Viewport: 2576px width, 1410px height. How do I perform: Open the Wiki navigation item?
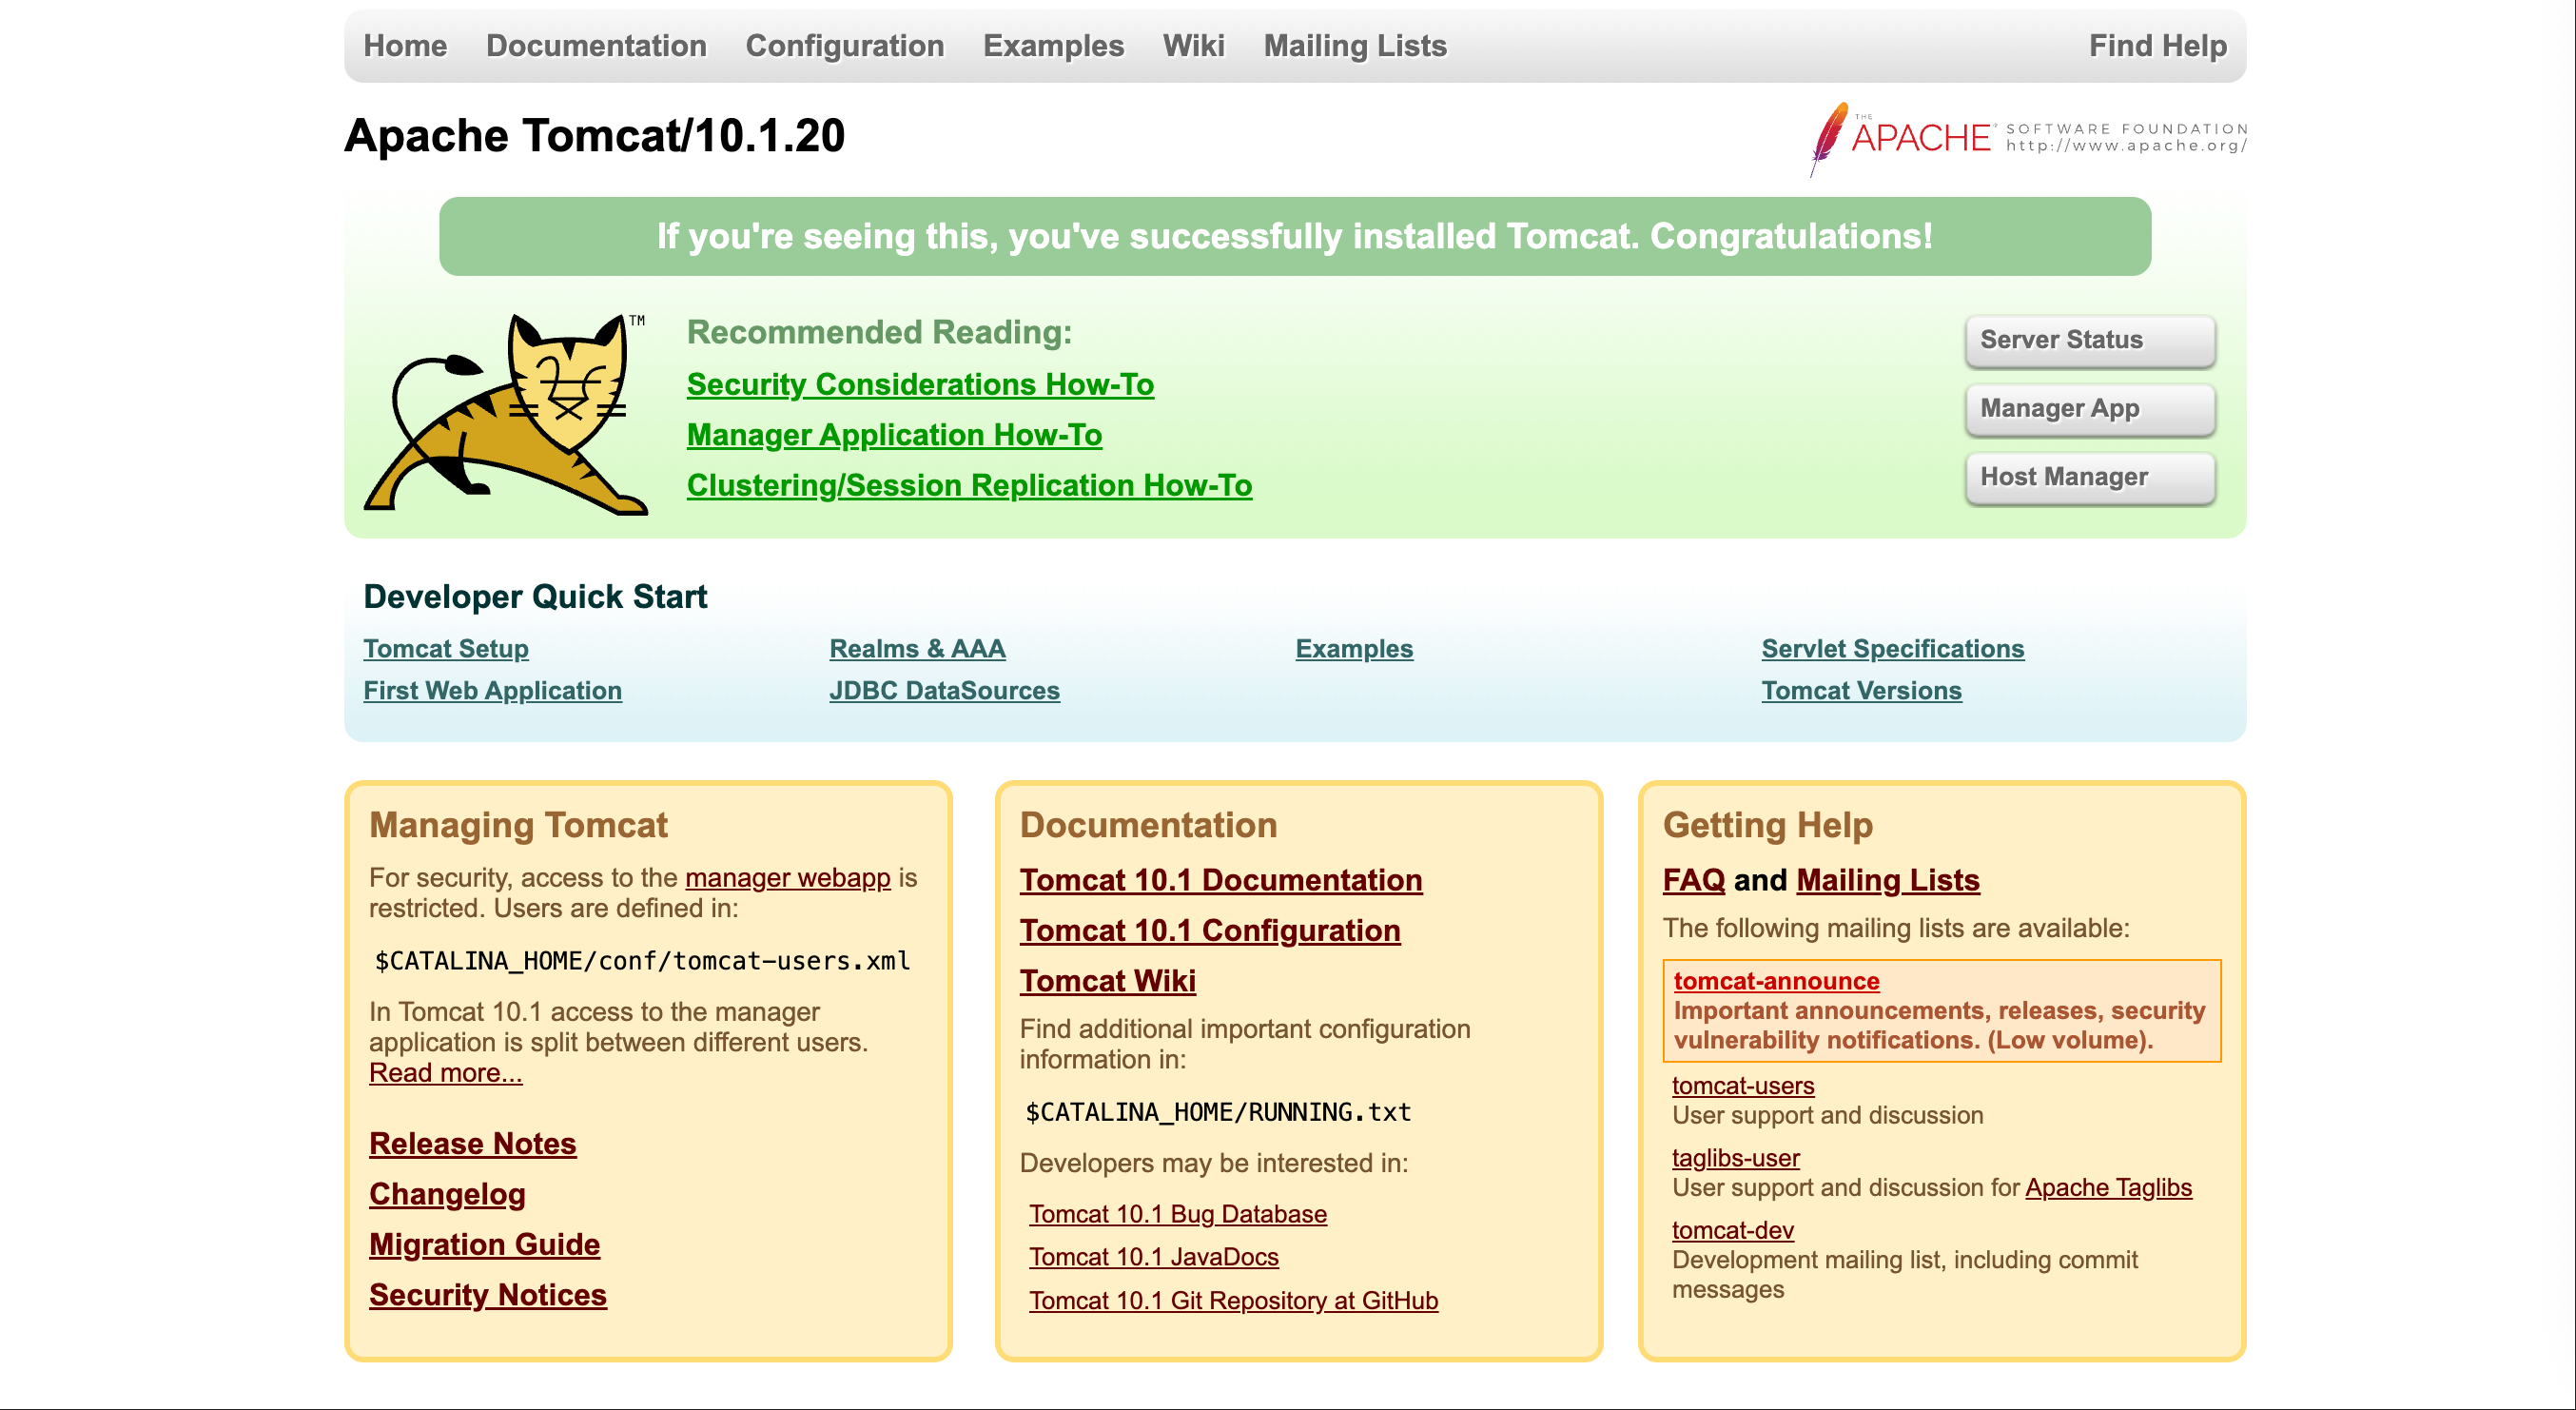click(x=1193, y=46)
